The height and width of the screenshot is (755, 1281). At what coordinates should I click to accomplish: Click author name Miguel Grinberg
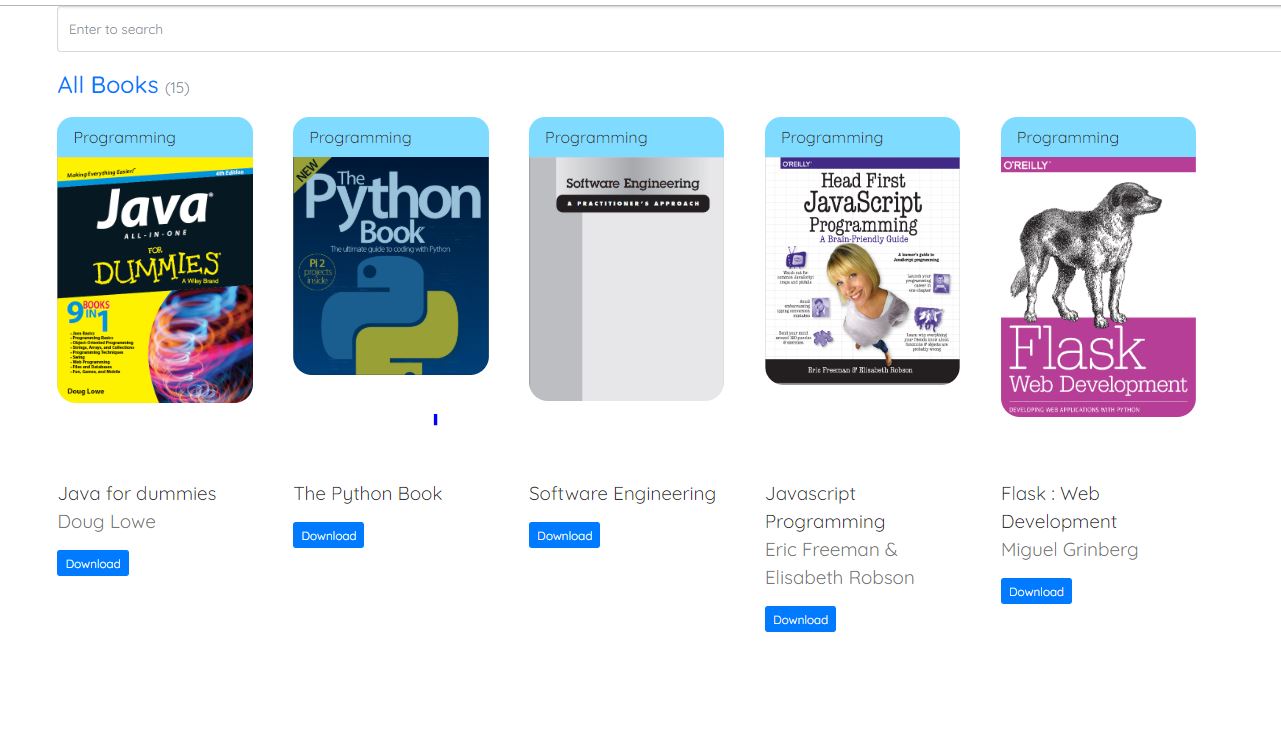1069,550
